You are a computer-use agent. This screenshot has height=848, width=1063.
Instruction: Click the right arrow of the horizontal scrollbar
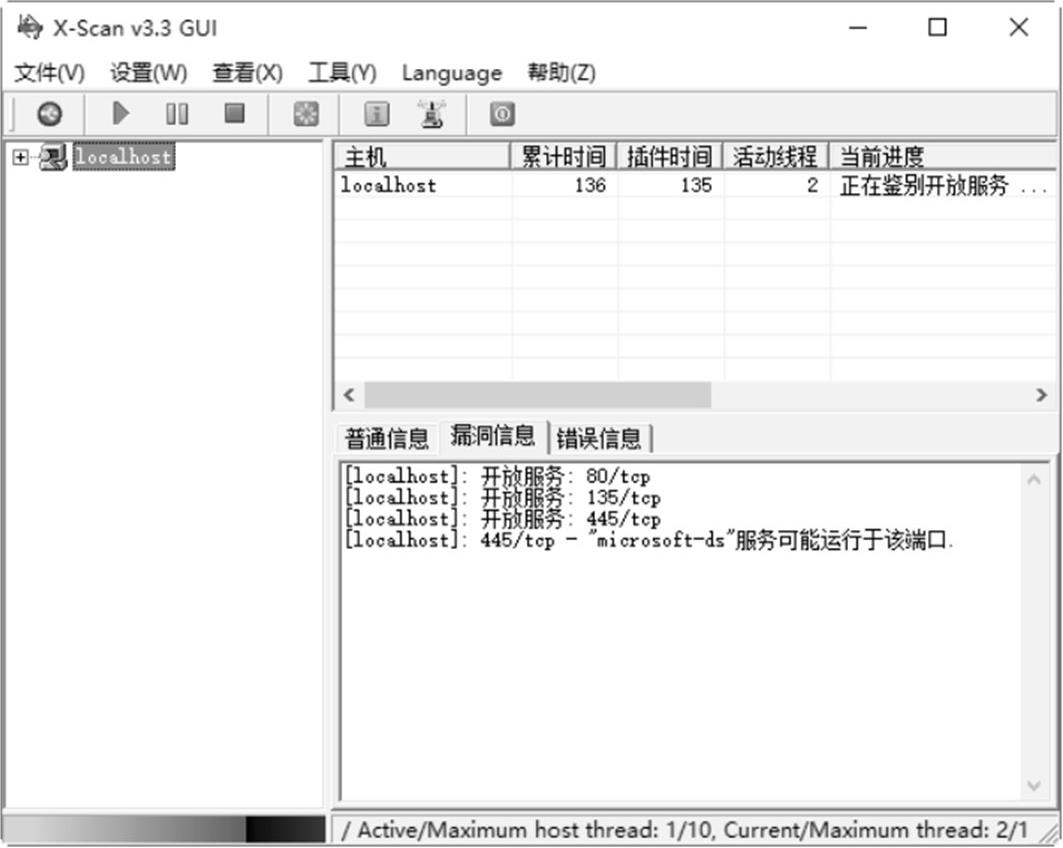click(x=1041, y=395)
